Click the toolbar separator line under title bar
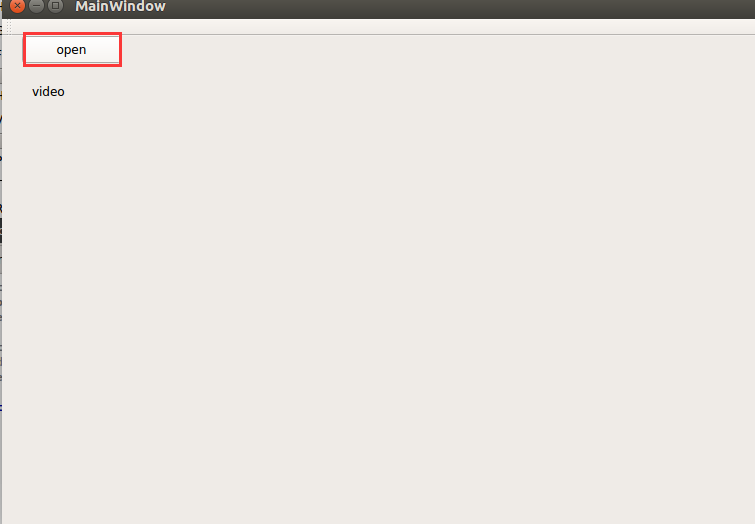This screenshot has height=524, width=755. pos(380,35)
